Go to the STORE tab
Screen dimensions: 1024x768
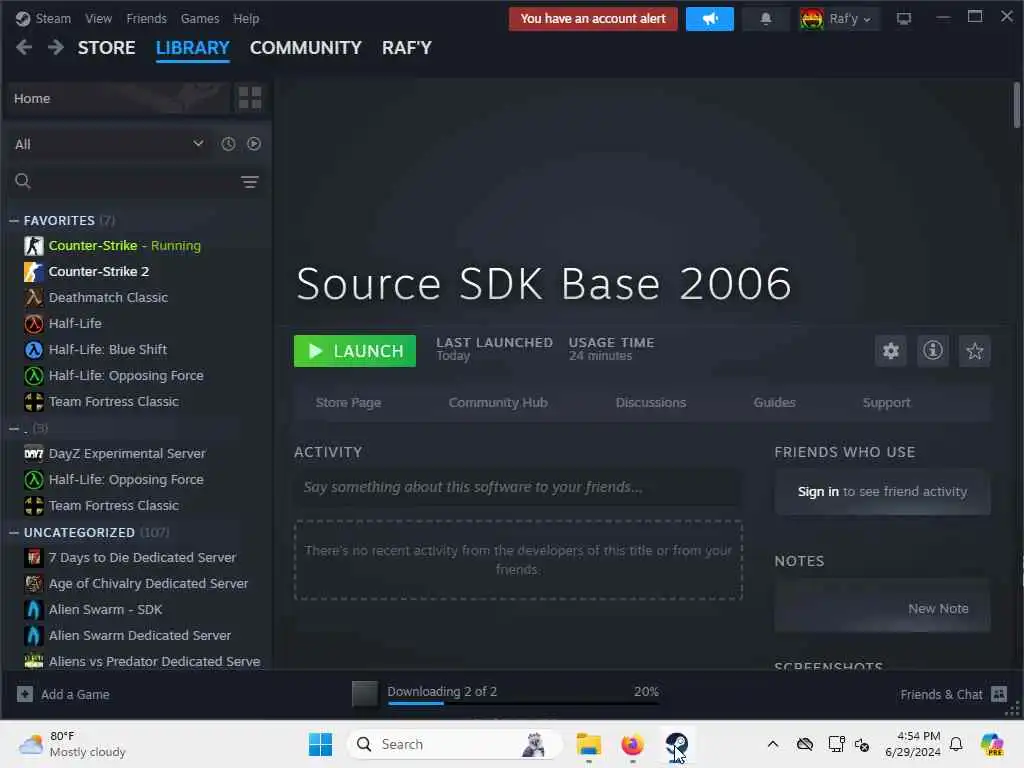click(106, 48)
